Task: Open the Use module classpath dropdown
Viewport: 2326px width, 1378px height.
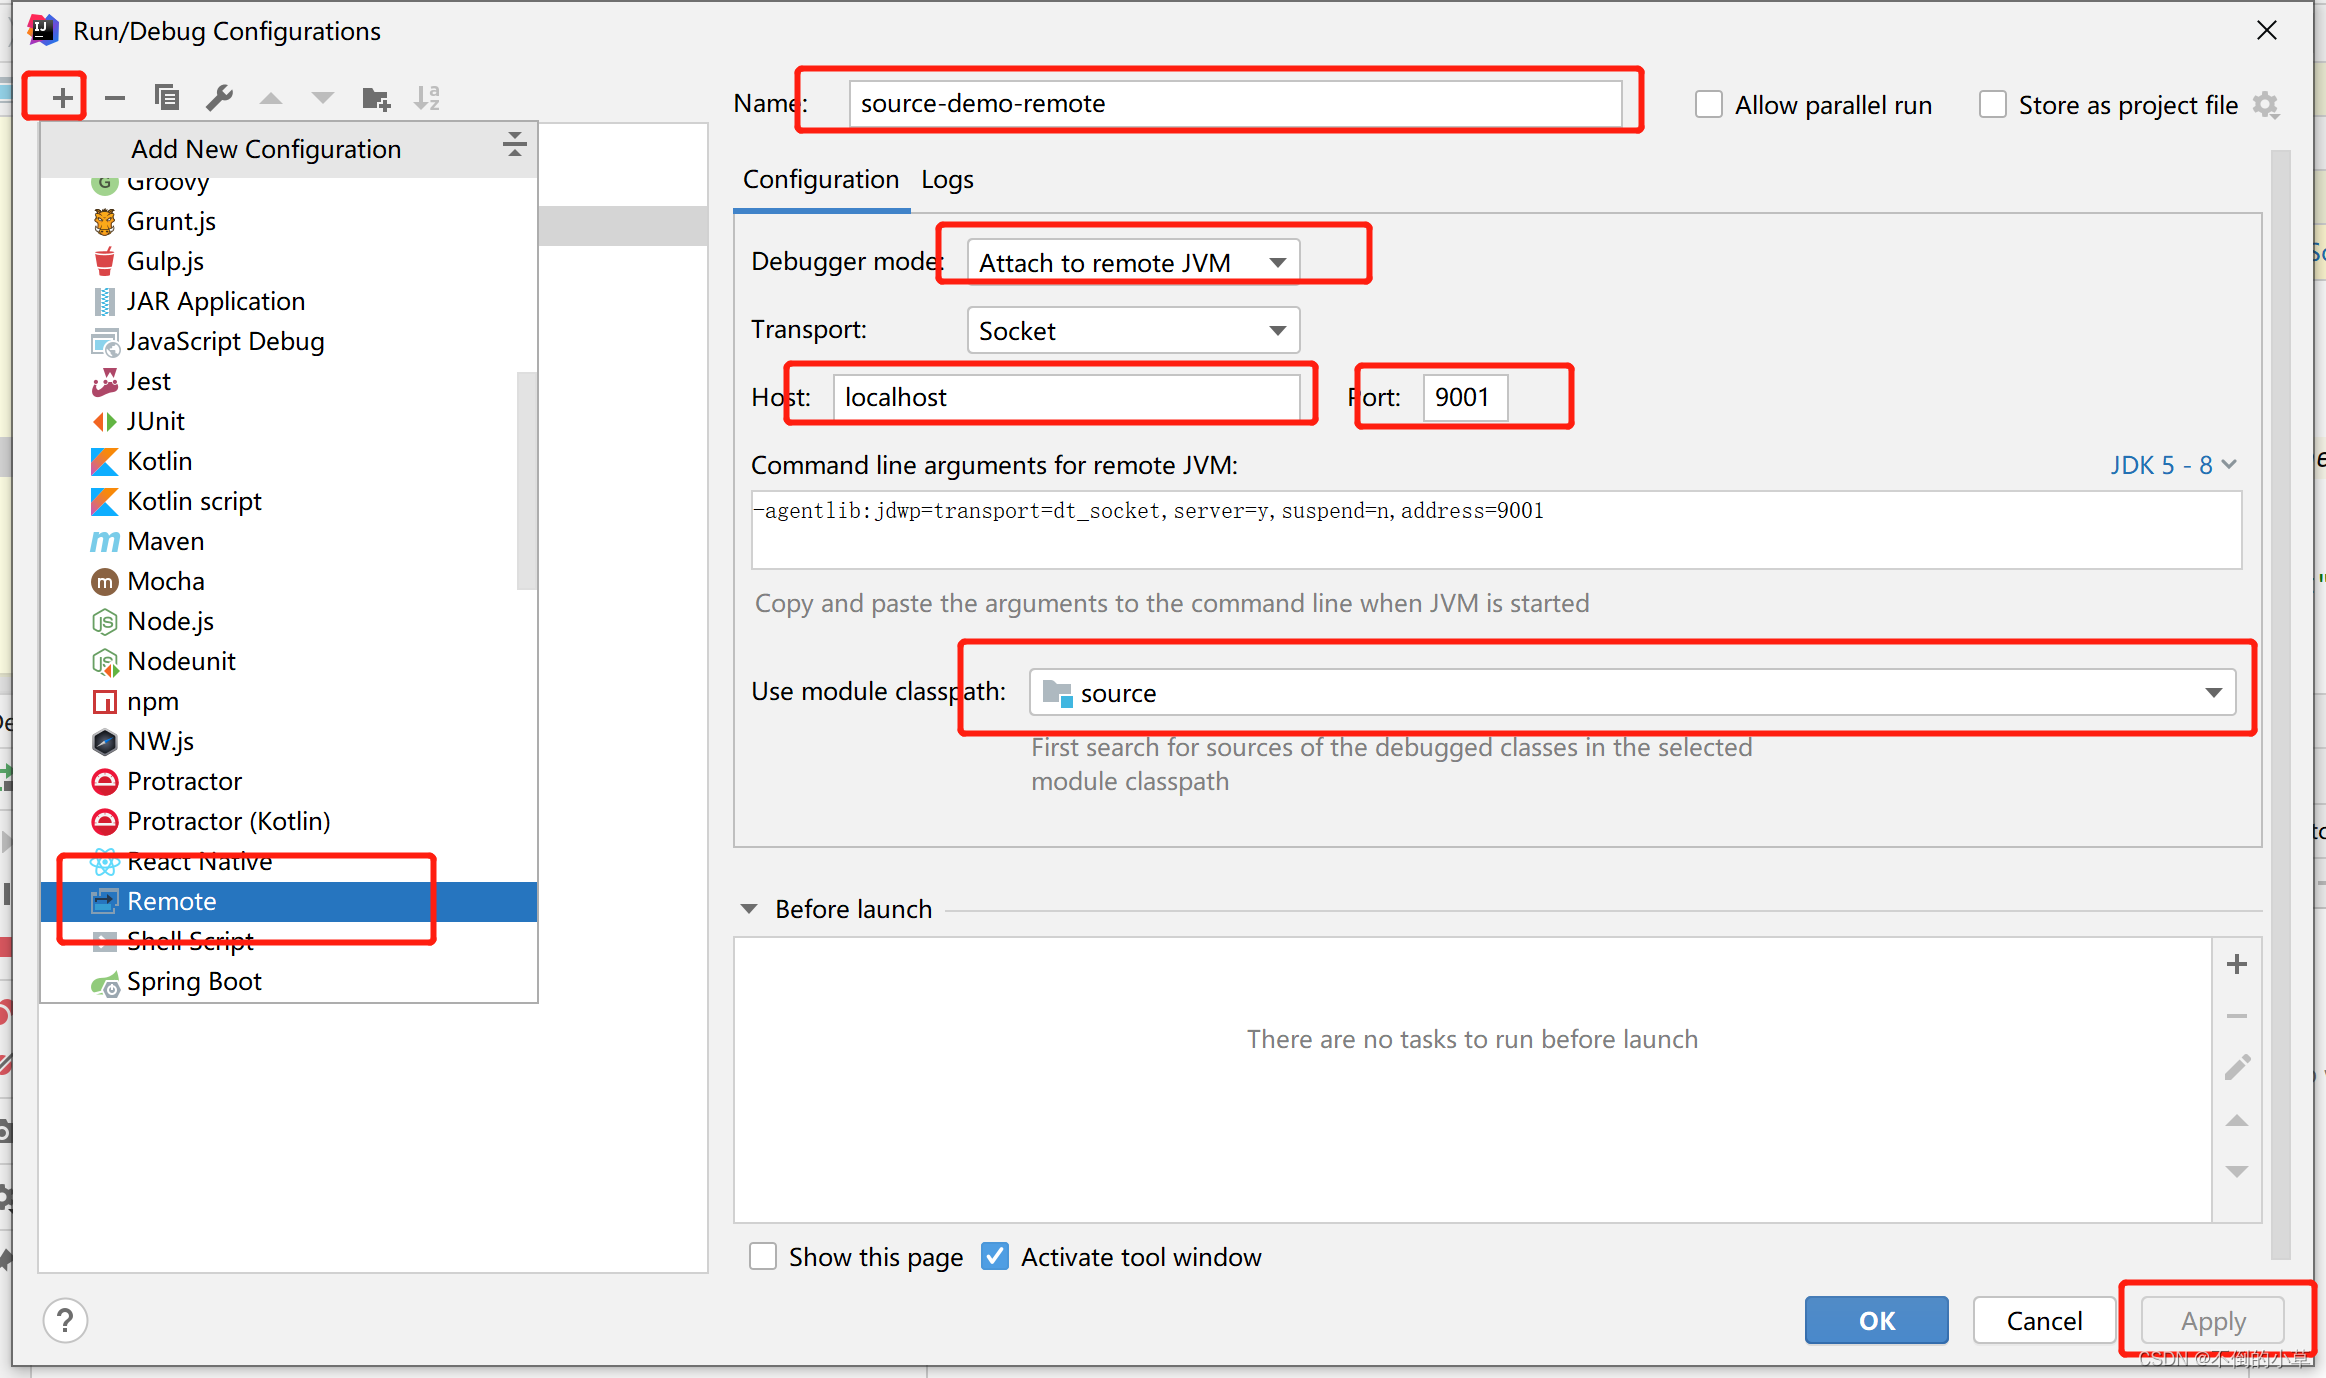Action: pos(1632,693)
